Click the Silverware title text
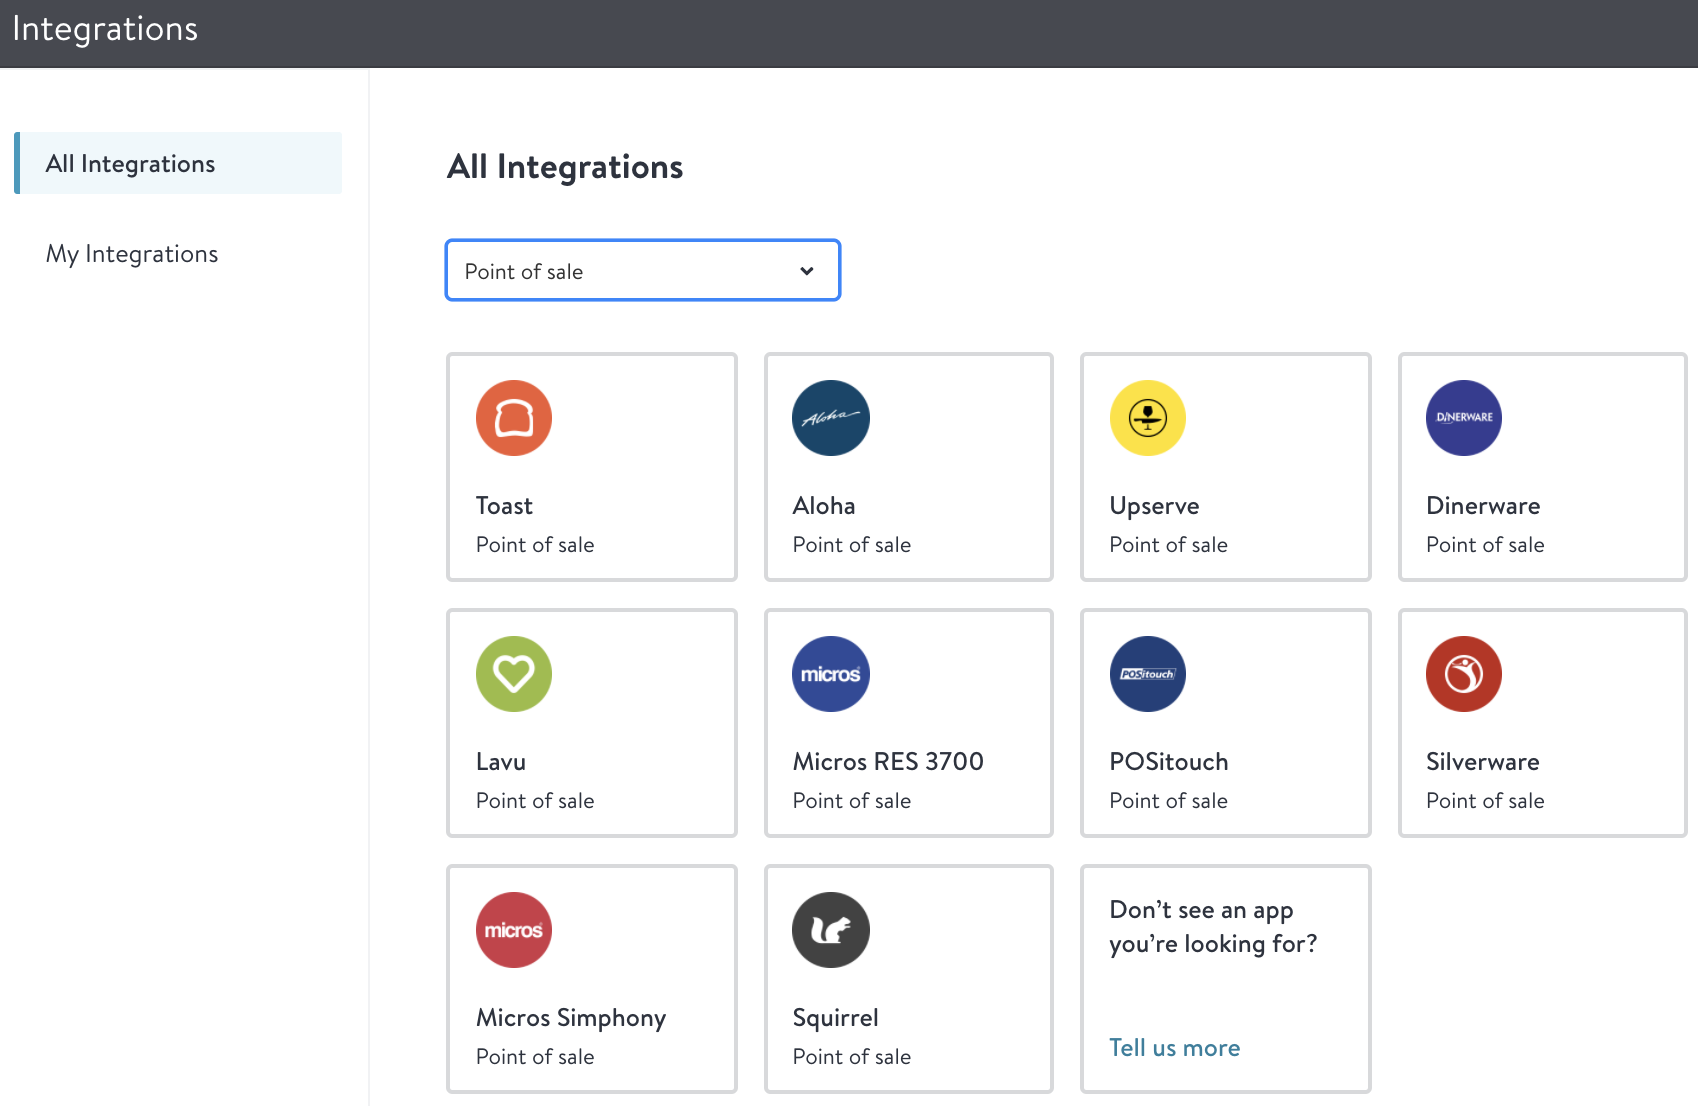Viewport: 1698px width, 1106px height. tap(1483, 762)
